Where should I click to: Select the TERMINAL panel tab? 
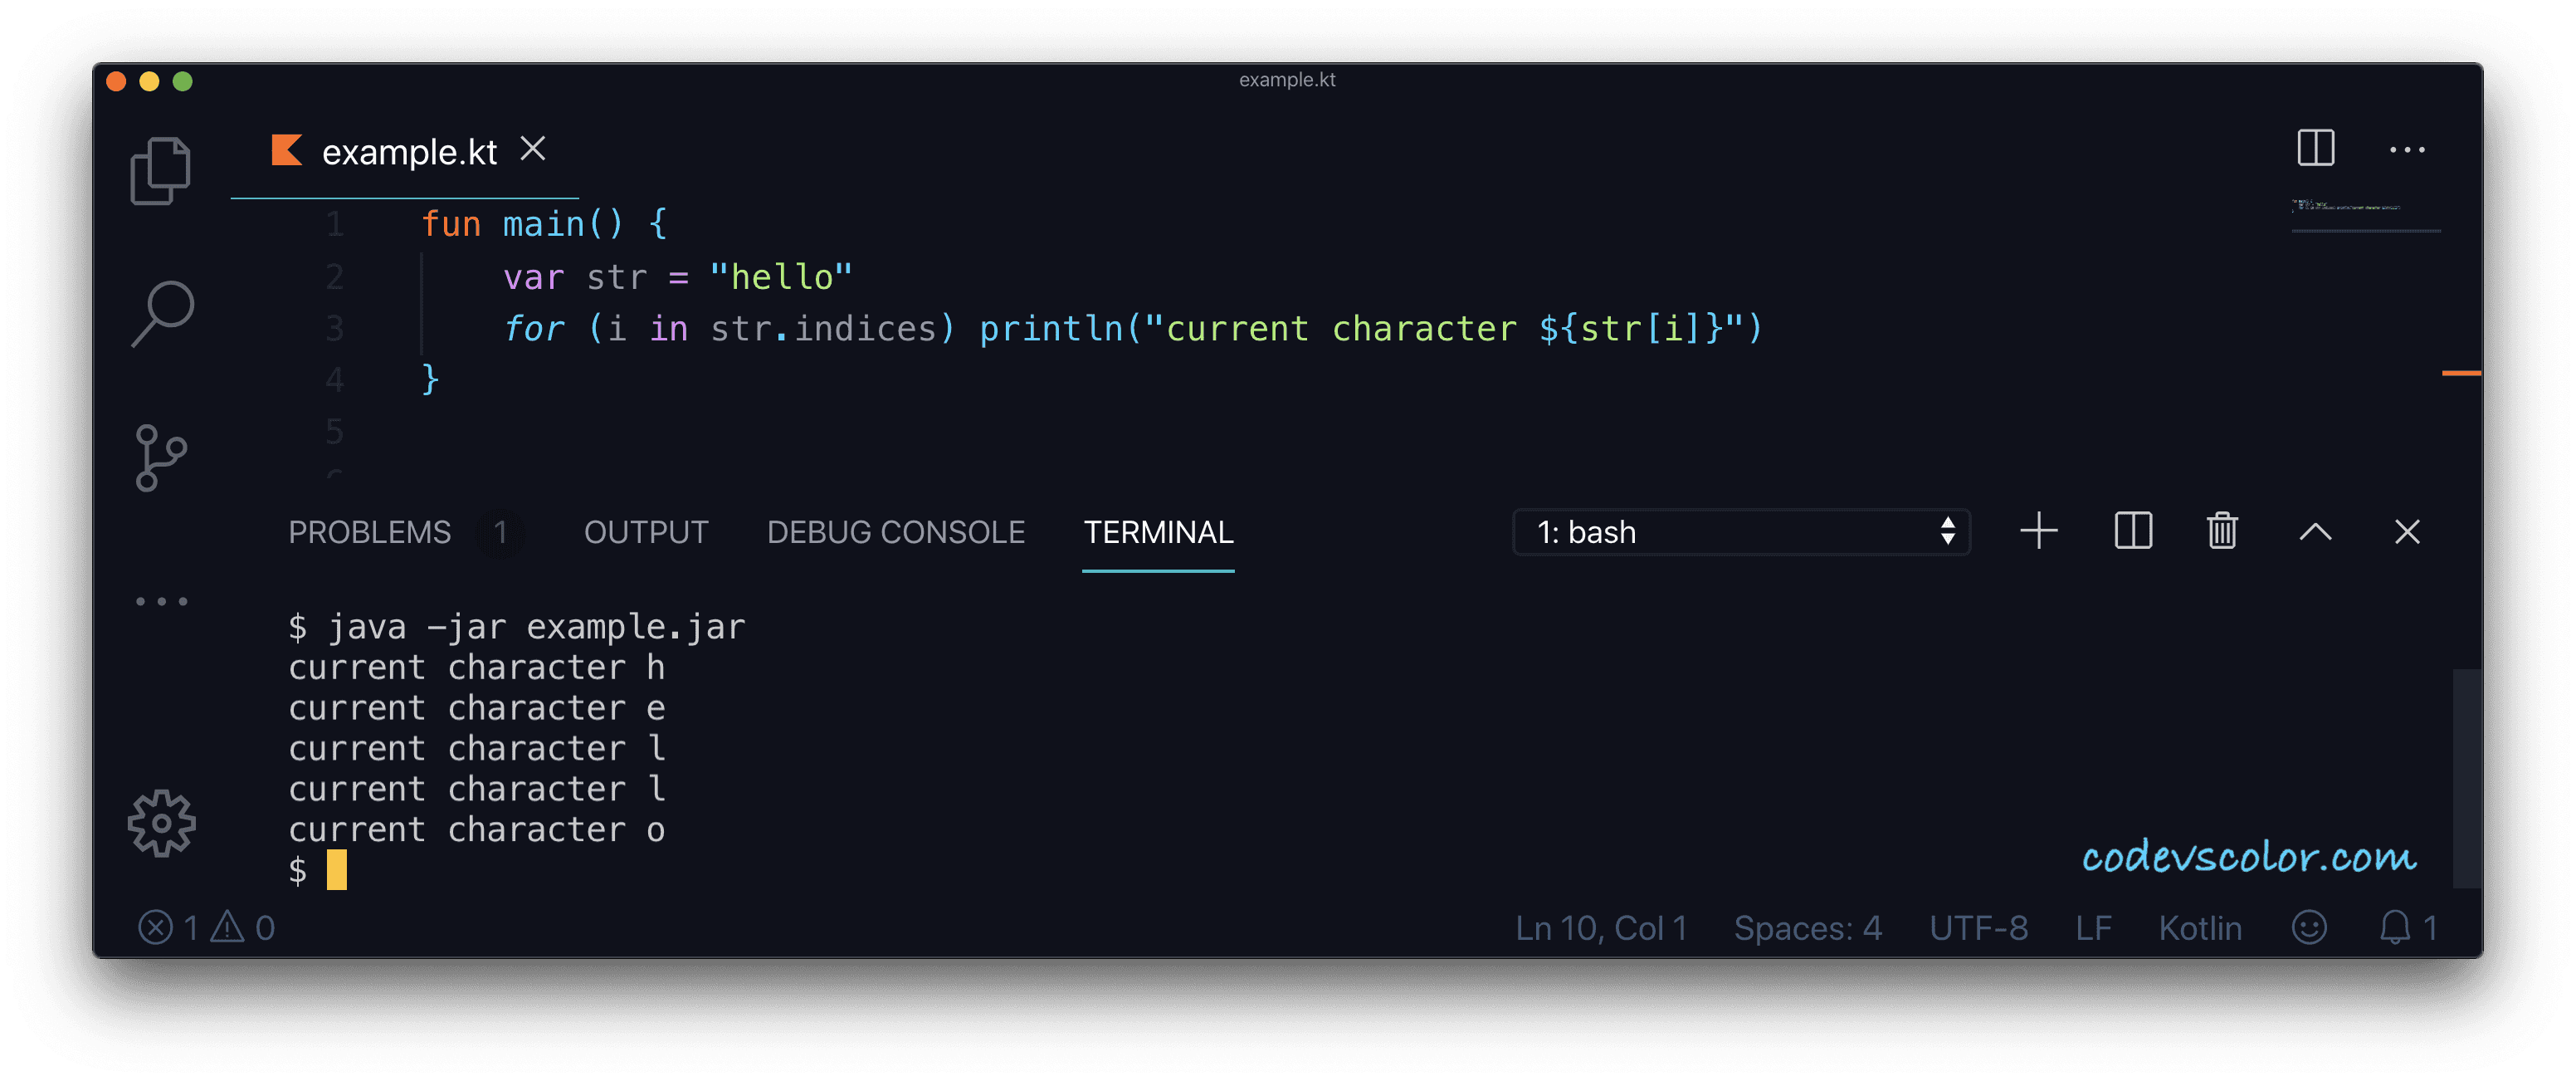1158,532
